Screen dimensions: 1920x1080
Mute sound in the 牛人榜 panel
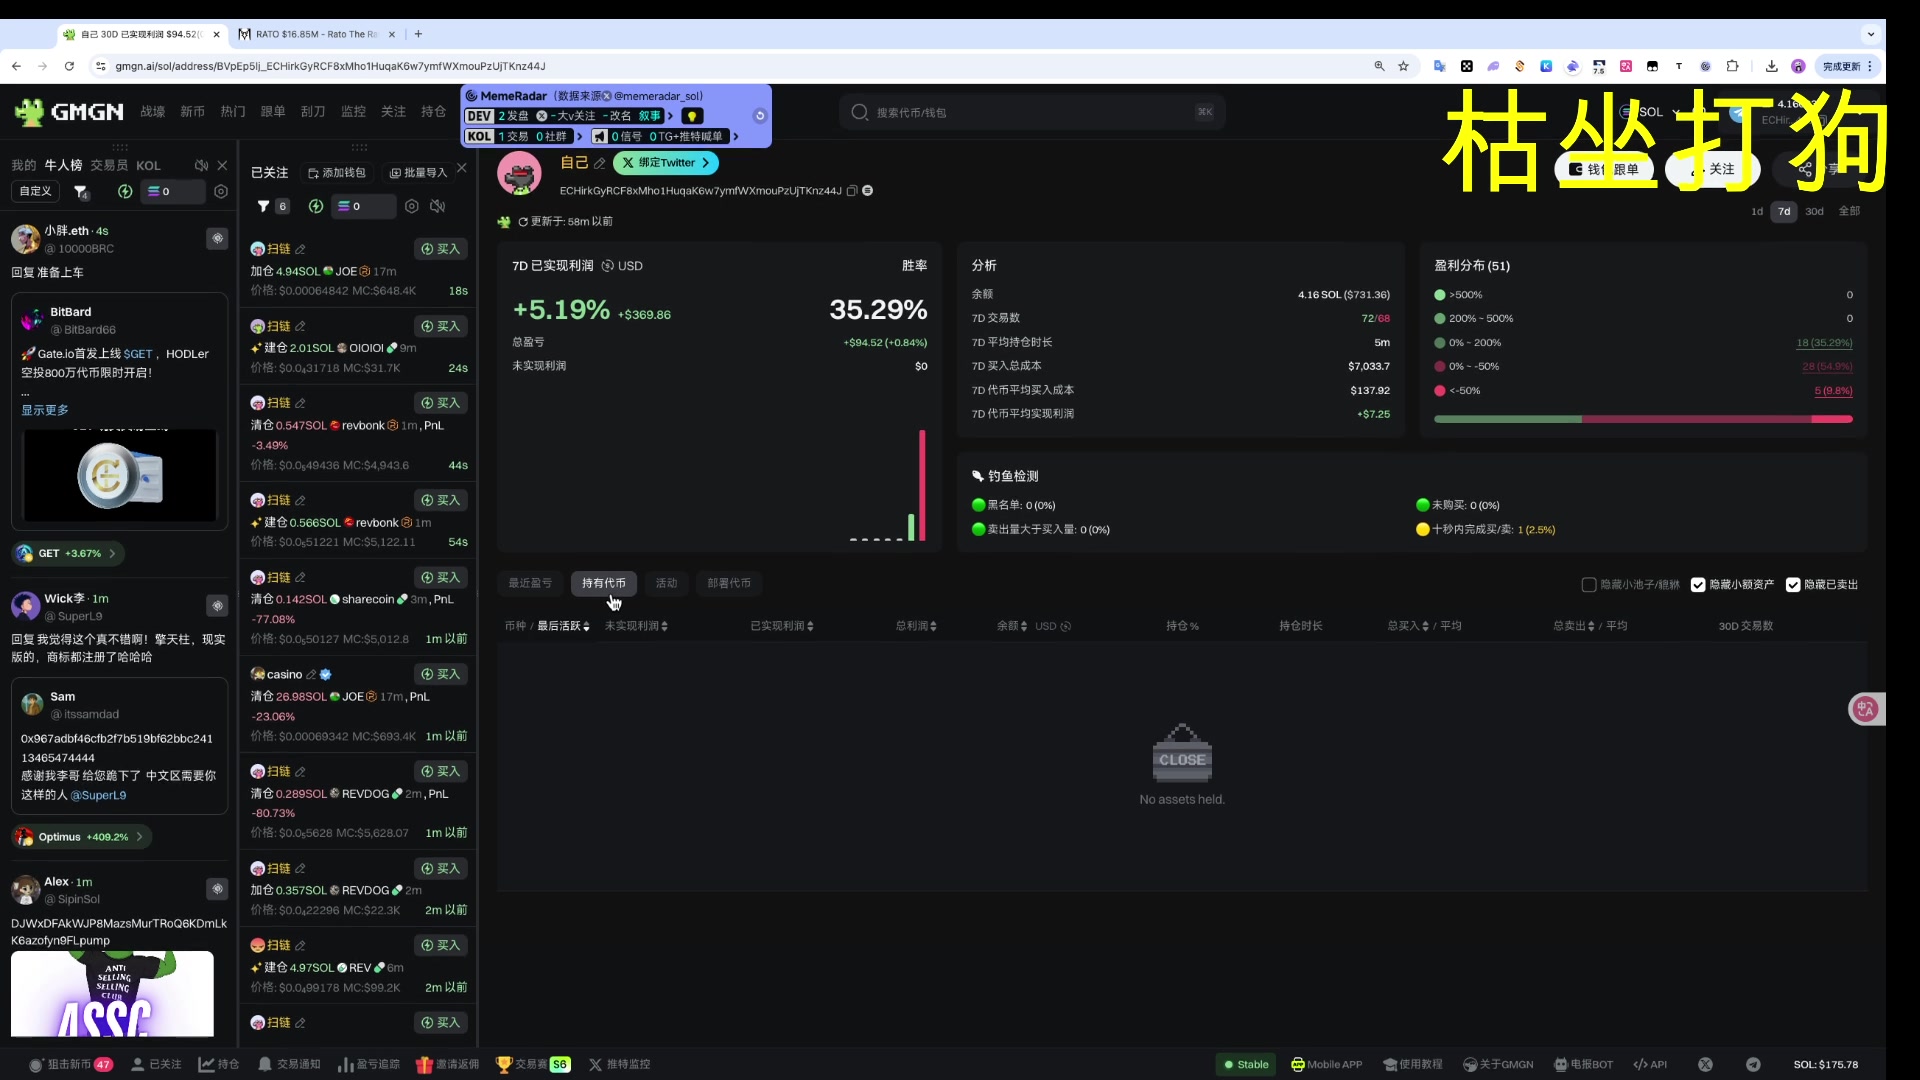point(201,165)
